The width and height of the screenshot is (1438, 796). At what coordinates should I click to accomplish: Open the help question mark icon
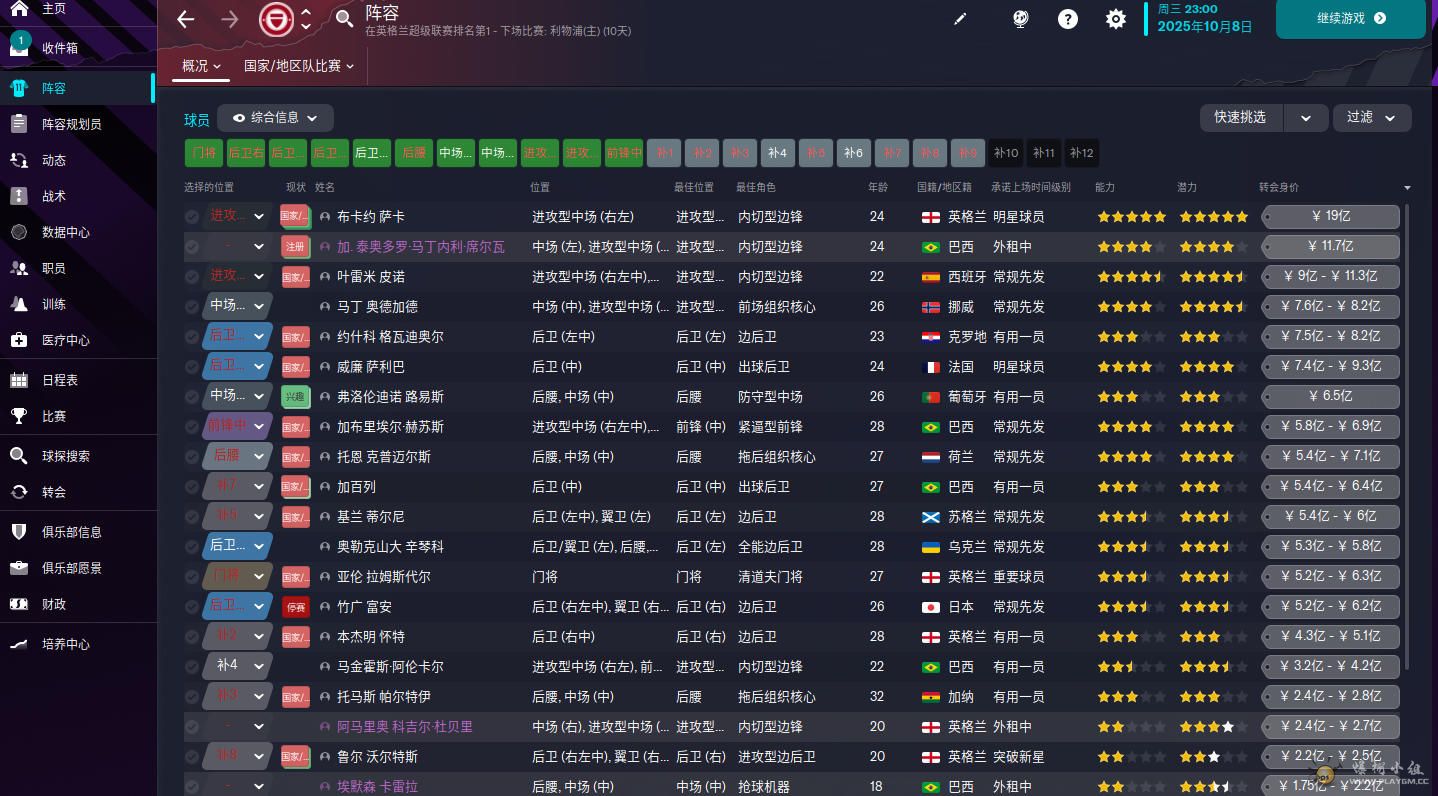1068,19
